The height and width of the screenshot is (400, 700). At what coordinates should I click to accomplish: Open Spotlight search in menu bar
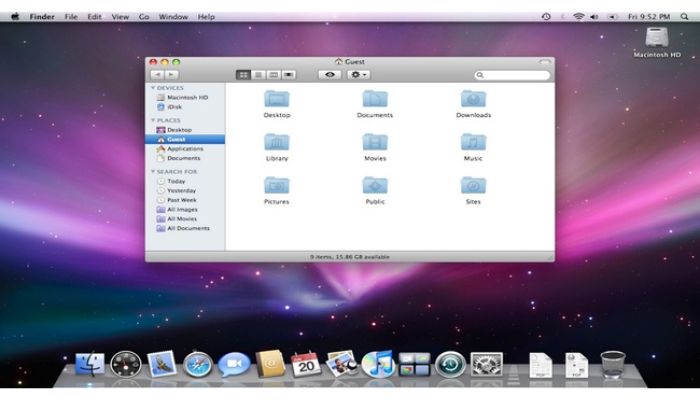coord(684,17)
